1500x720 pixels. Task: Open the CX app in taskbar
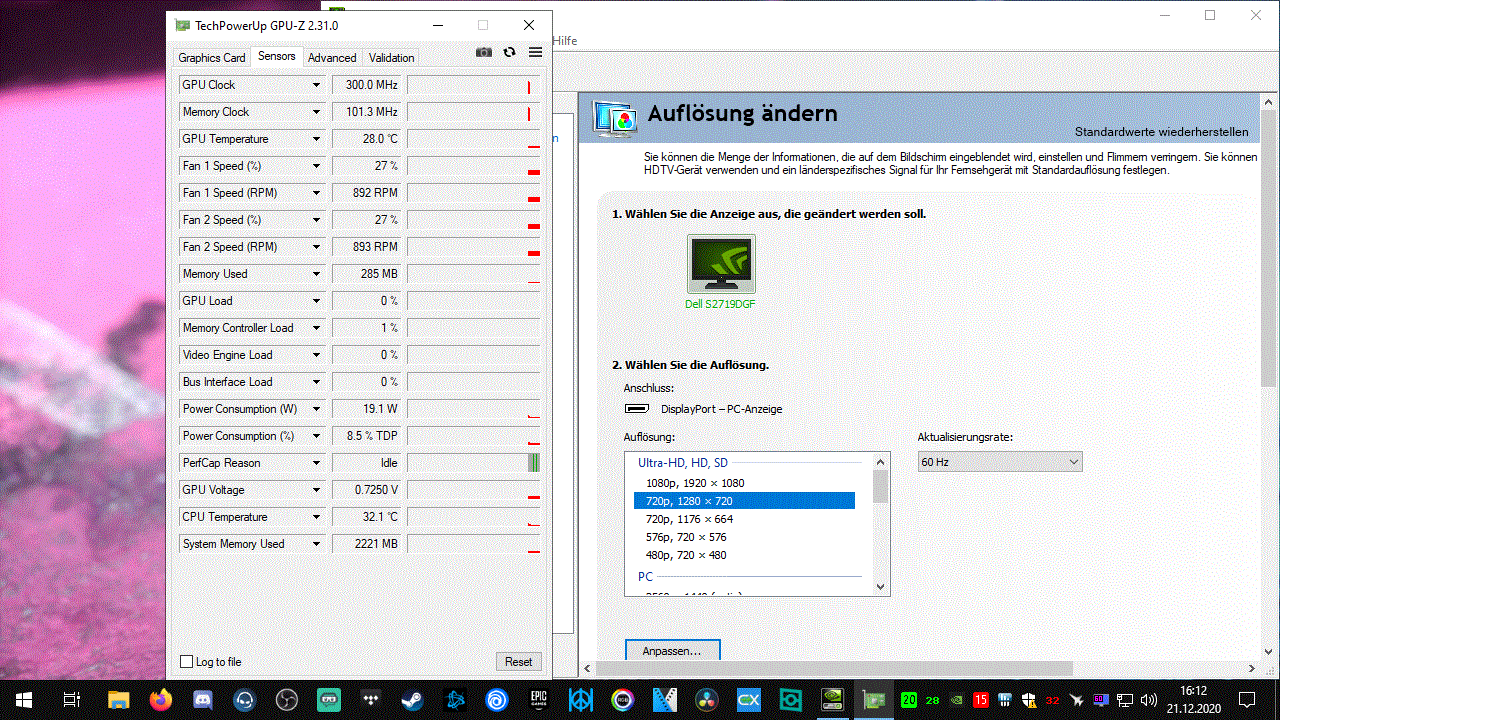pyautogui.click(x=748, y=699)
